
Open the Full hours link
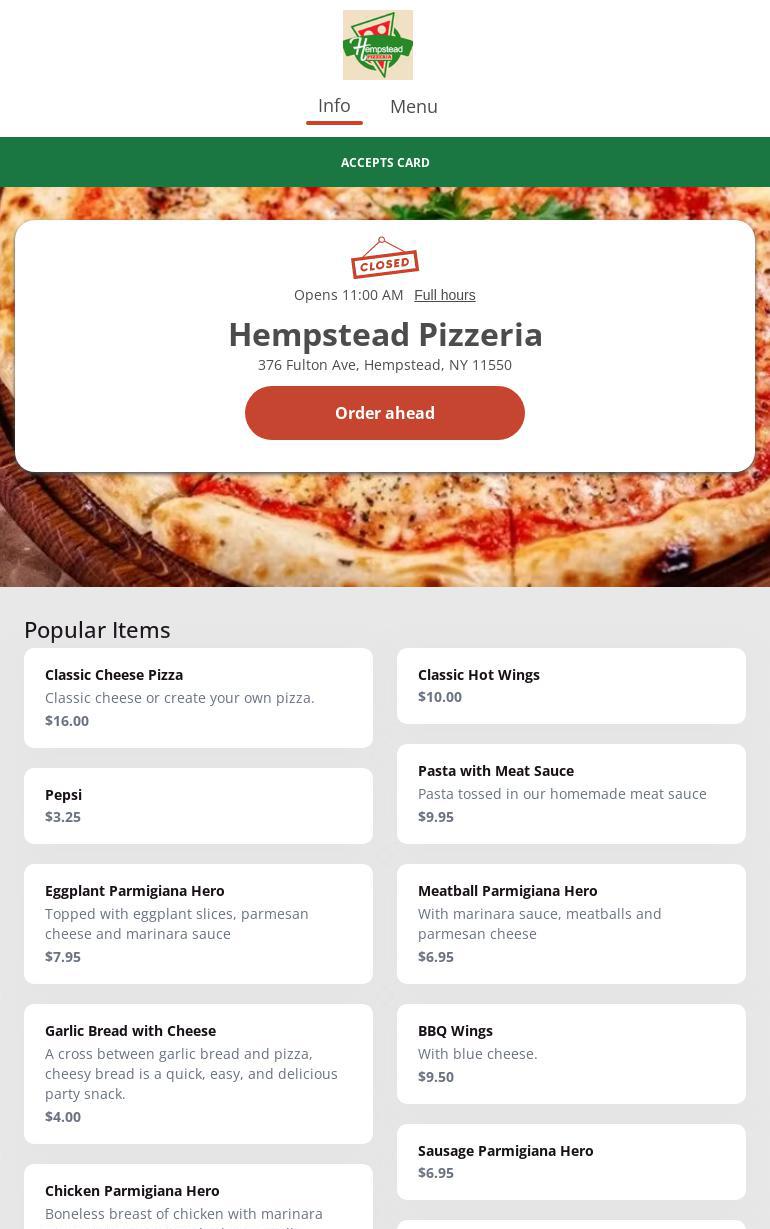point(445,295)
